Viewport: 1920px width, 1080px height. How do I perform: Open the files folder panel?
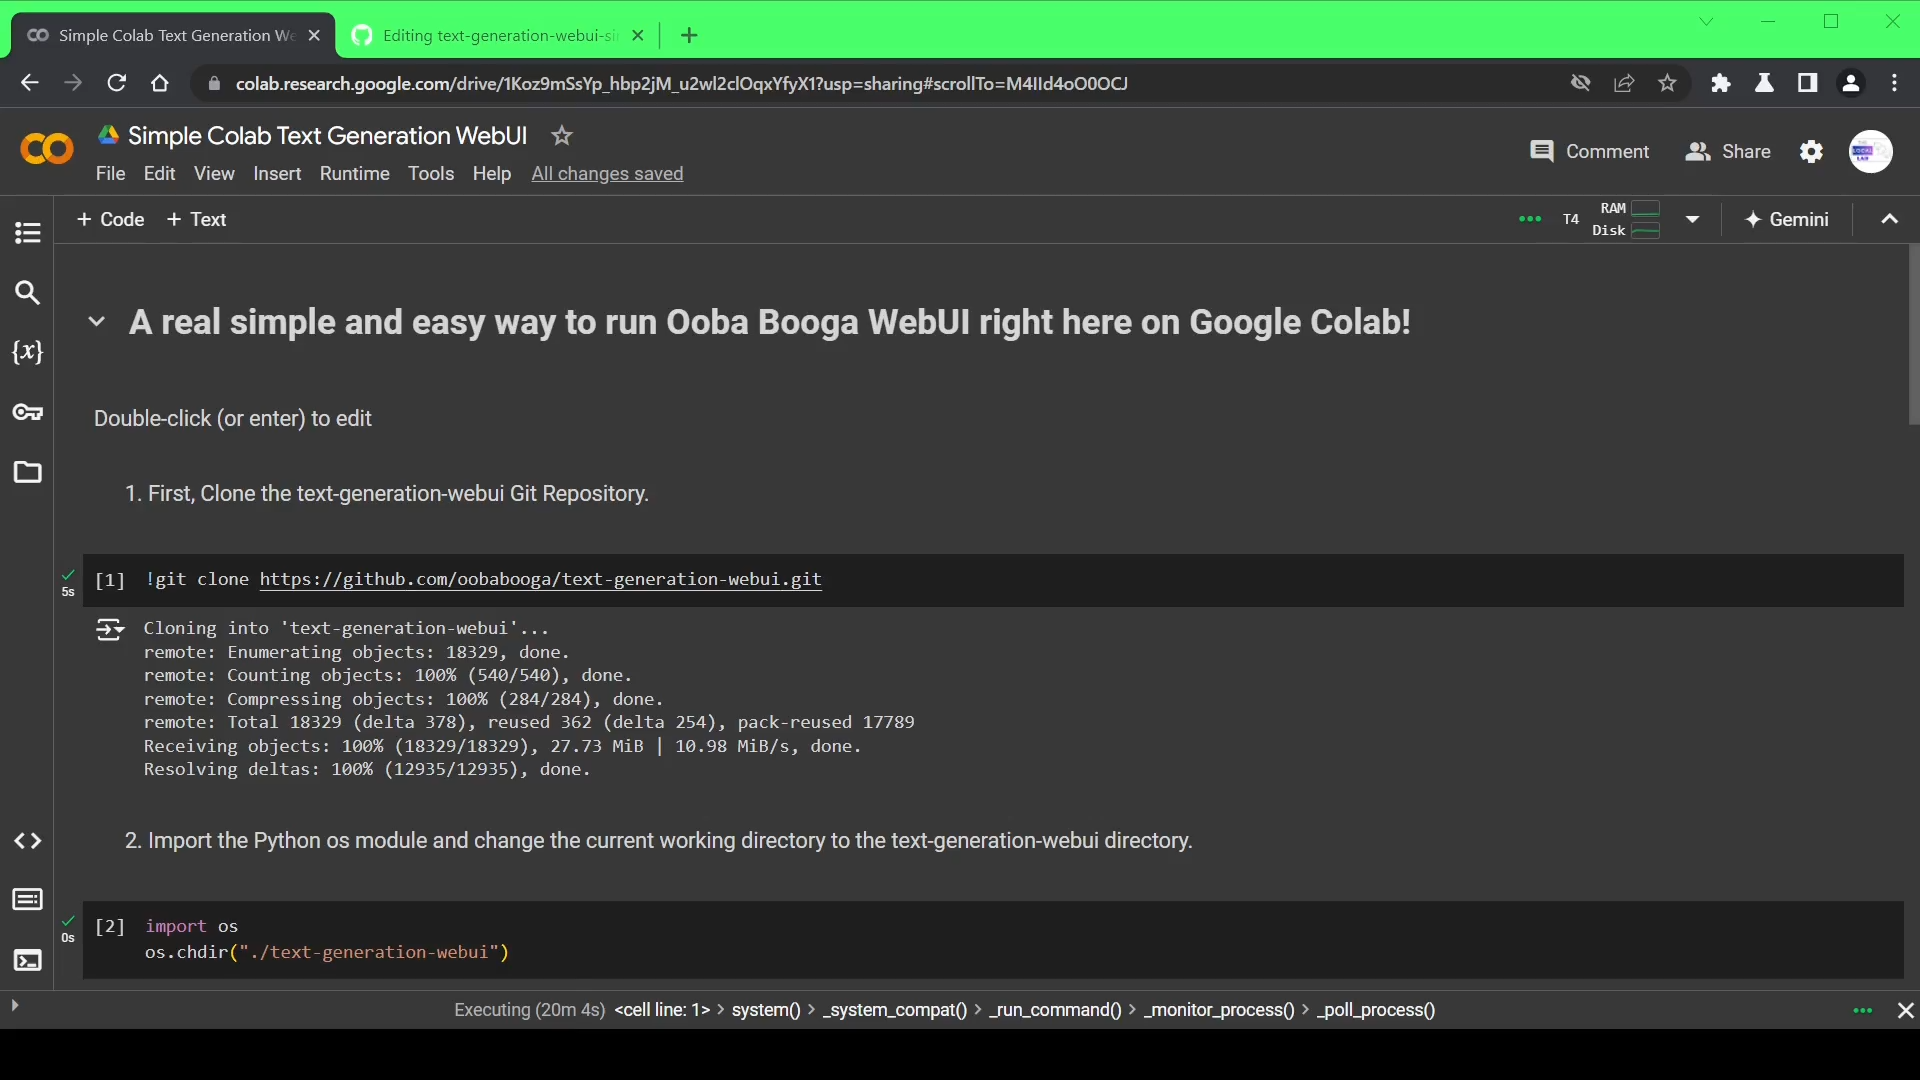point(27,472)
